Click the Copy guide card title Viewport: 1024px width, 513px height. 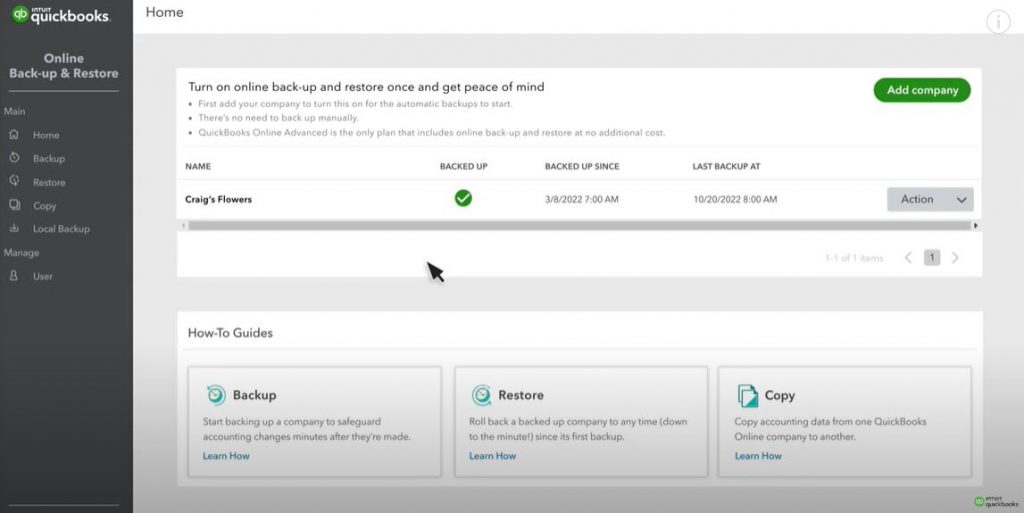pos(780,396)
